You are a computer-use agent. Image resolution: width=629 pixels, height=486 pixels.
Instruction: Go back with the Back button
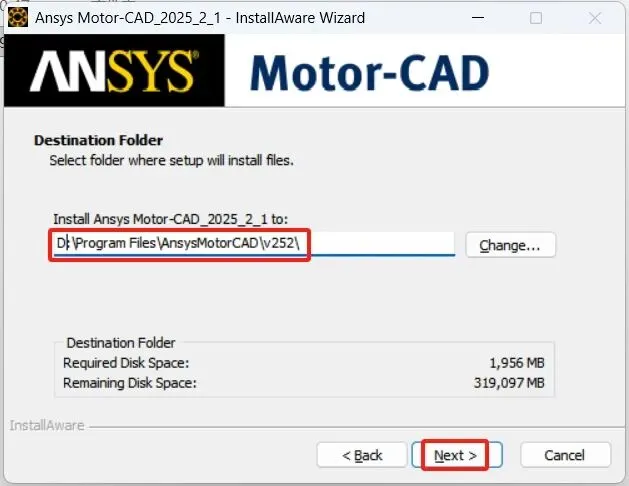point(362,455)
